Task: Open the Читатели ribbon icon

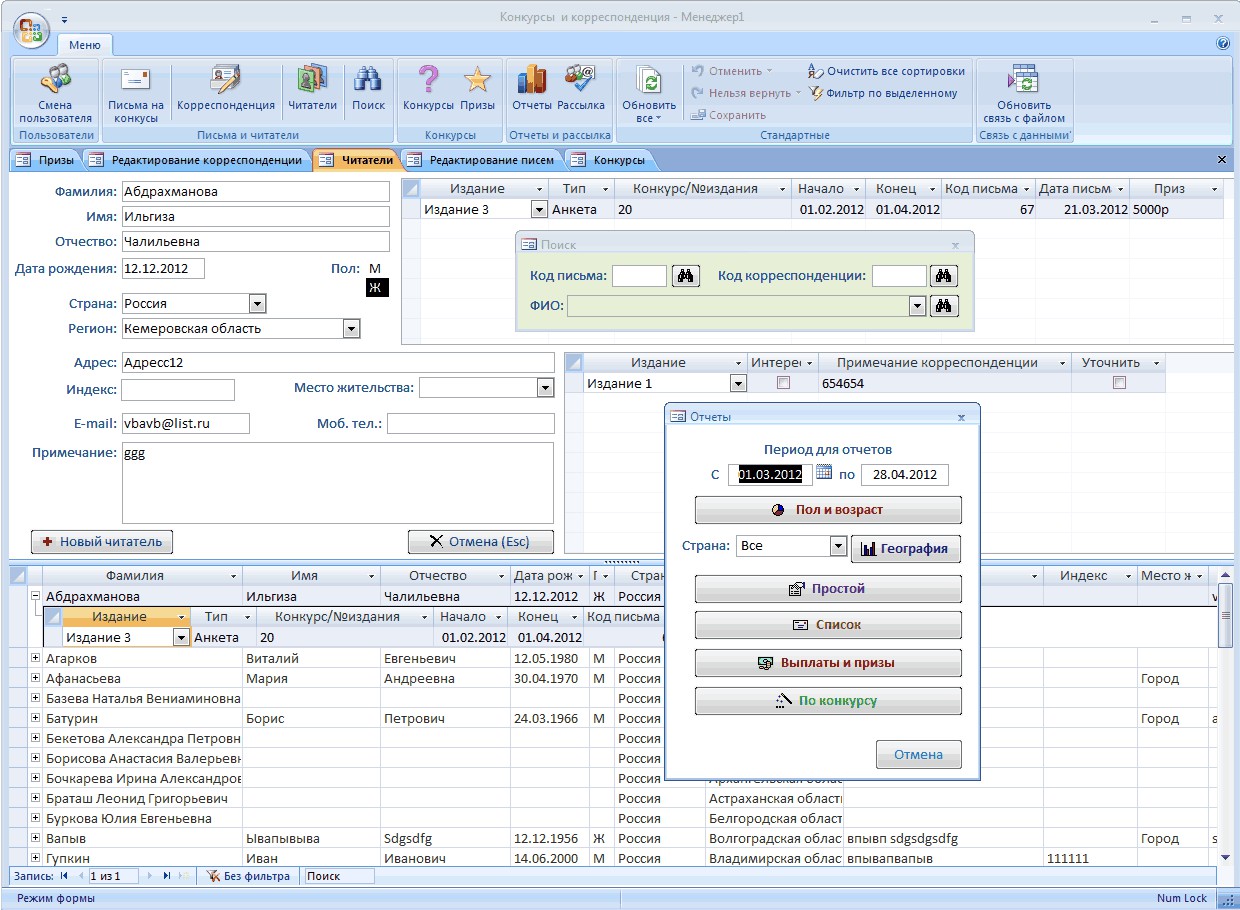Action: coord(312,89)
